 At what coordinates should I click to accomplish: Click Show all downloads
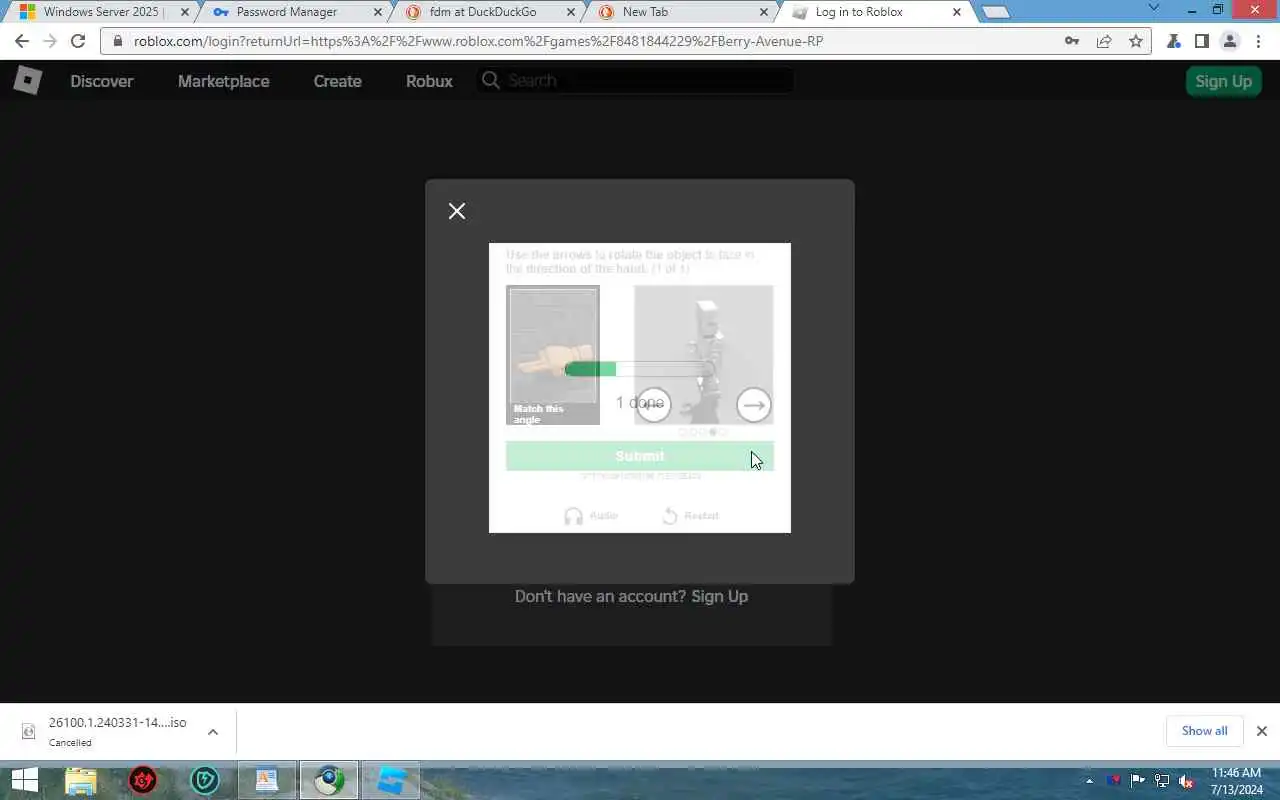pyautogui.click(x=1204, y=731)
